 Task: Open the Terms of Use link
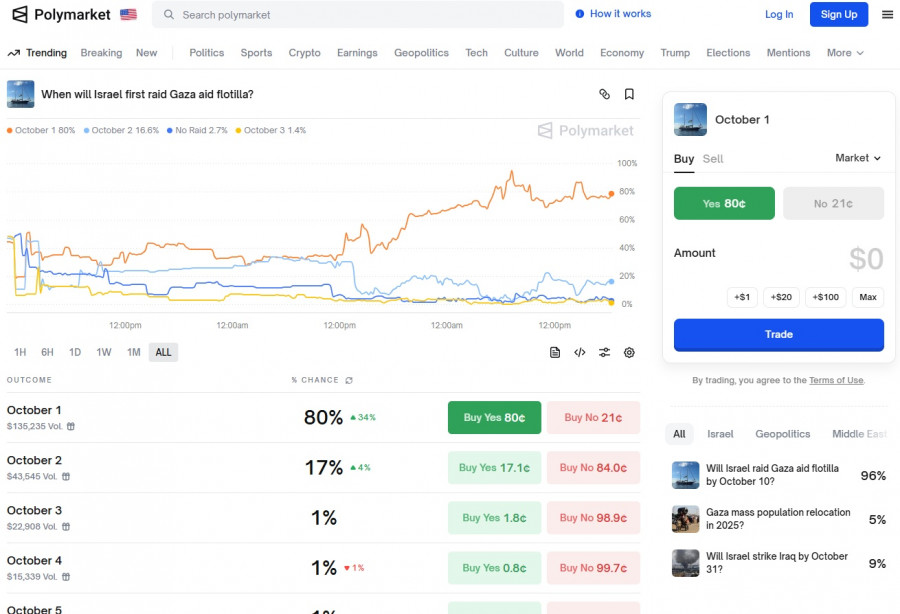point(835,380)
